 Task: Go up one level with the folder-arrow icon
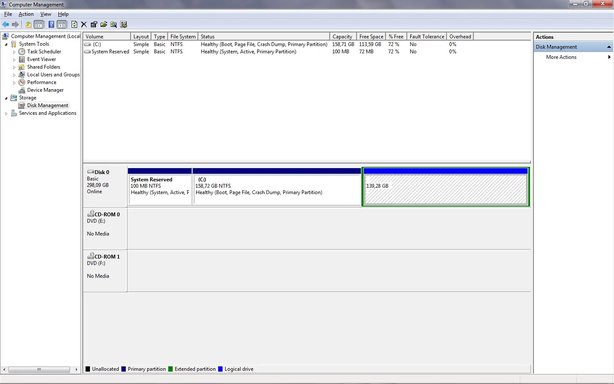click(28, 24)
